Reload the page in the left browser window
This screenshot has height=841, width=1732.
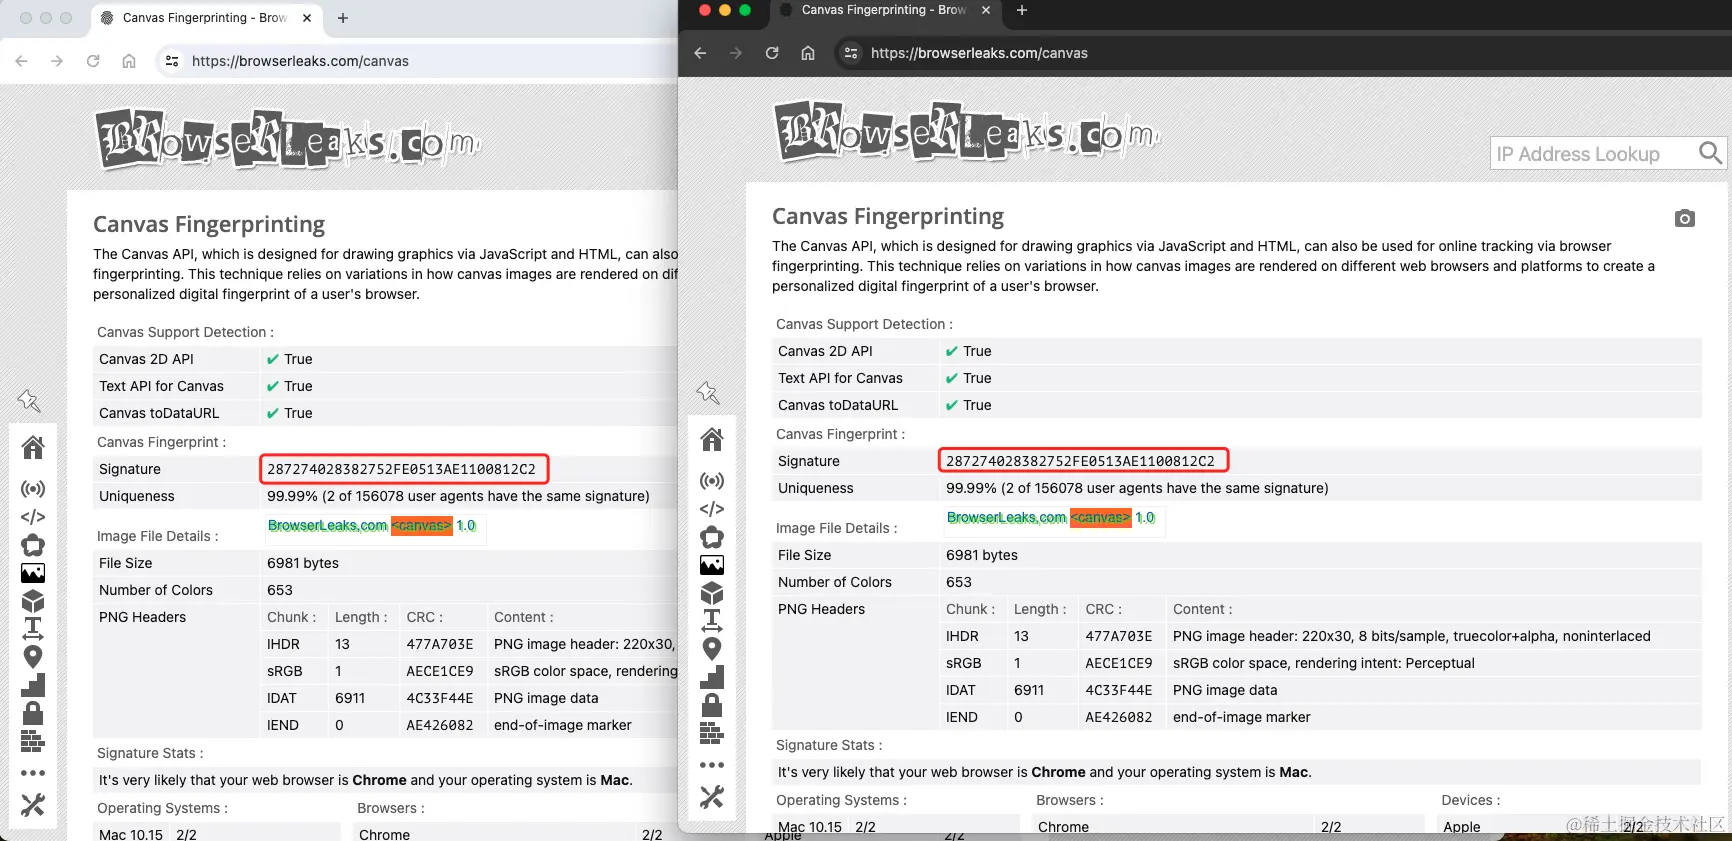(x=93, y=61)
